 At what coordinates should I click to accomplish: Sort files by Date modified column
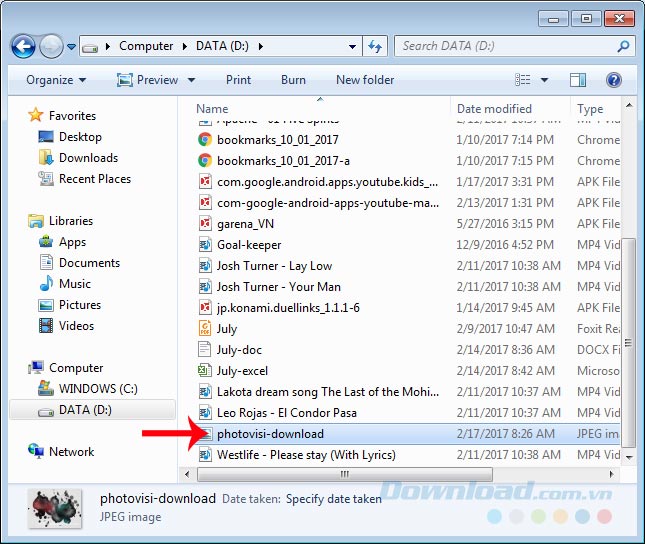pyautogui.click(x=494, y=108)
